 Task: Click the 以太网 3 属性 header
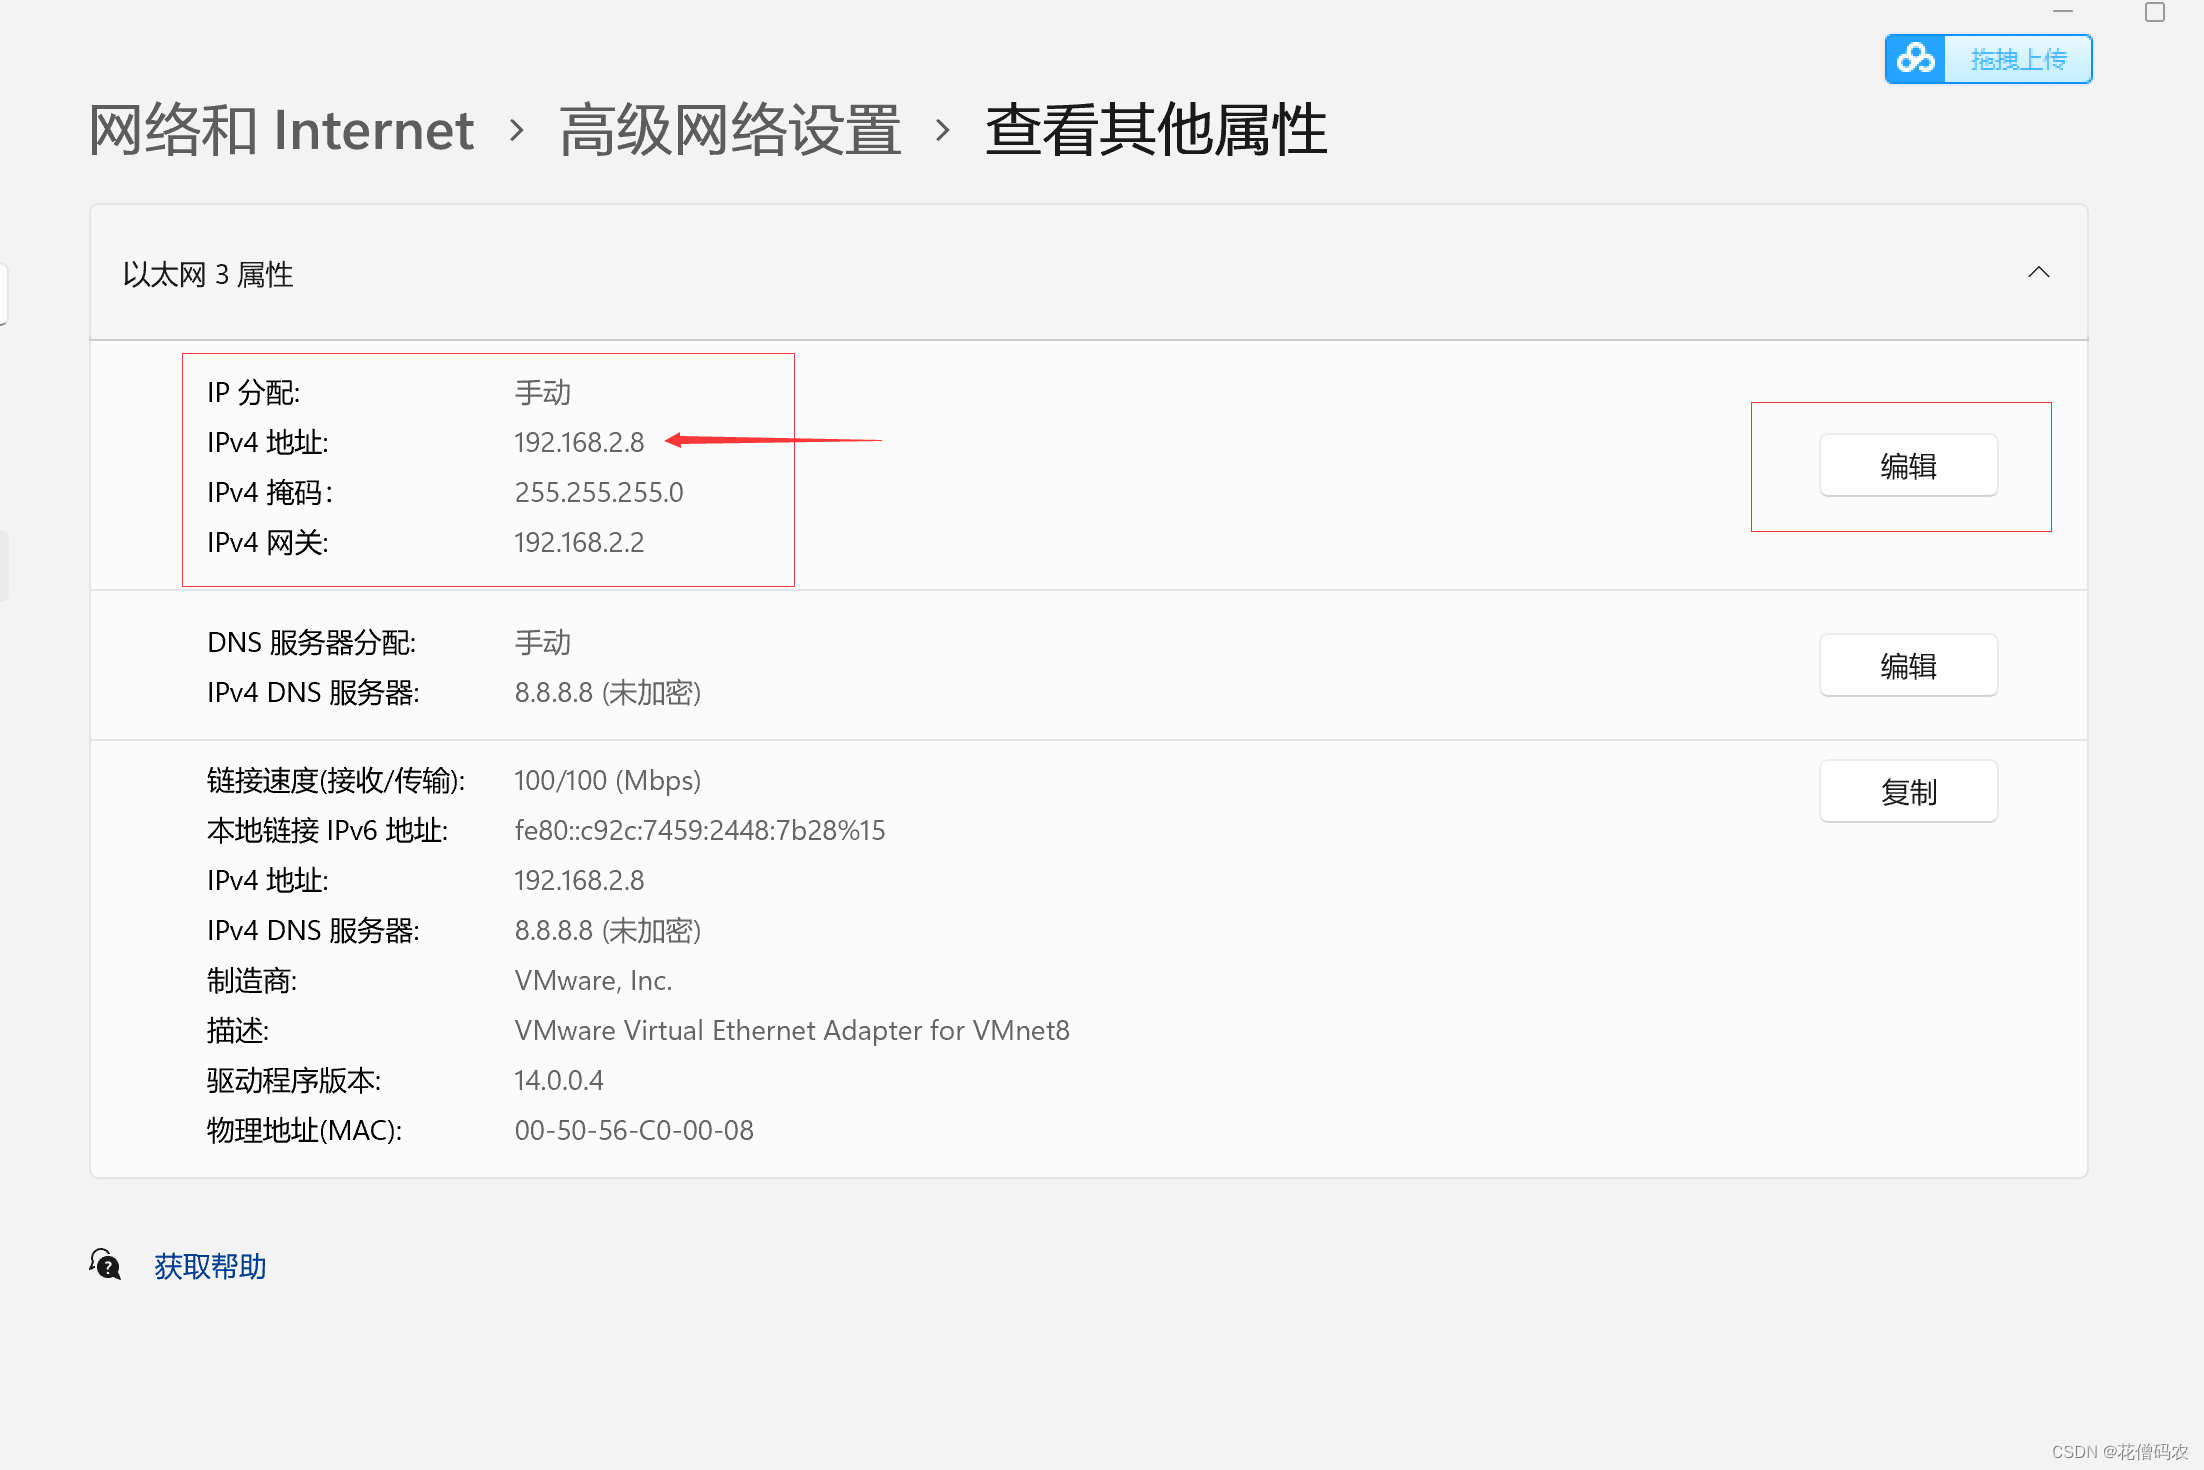[1088, 273]
